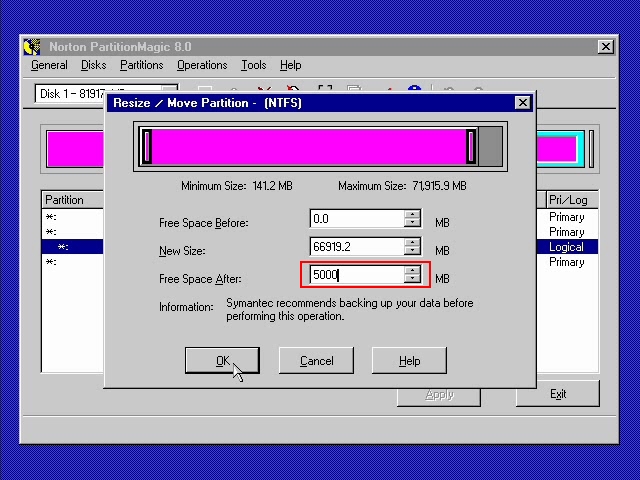Click the cyan-bordered partition in disk map
Screen dimensions: 640x480
pos(560,149)
